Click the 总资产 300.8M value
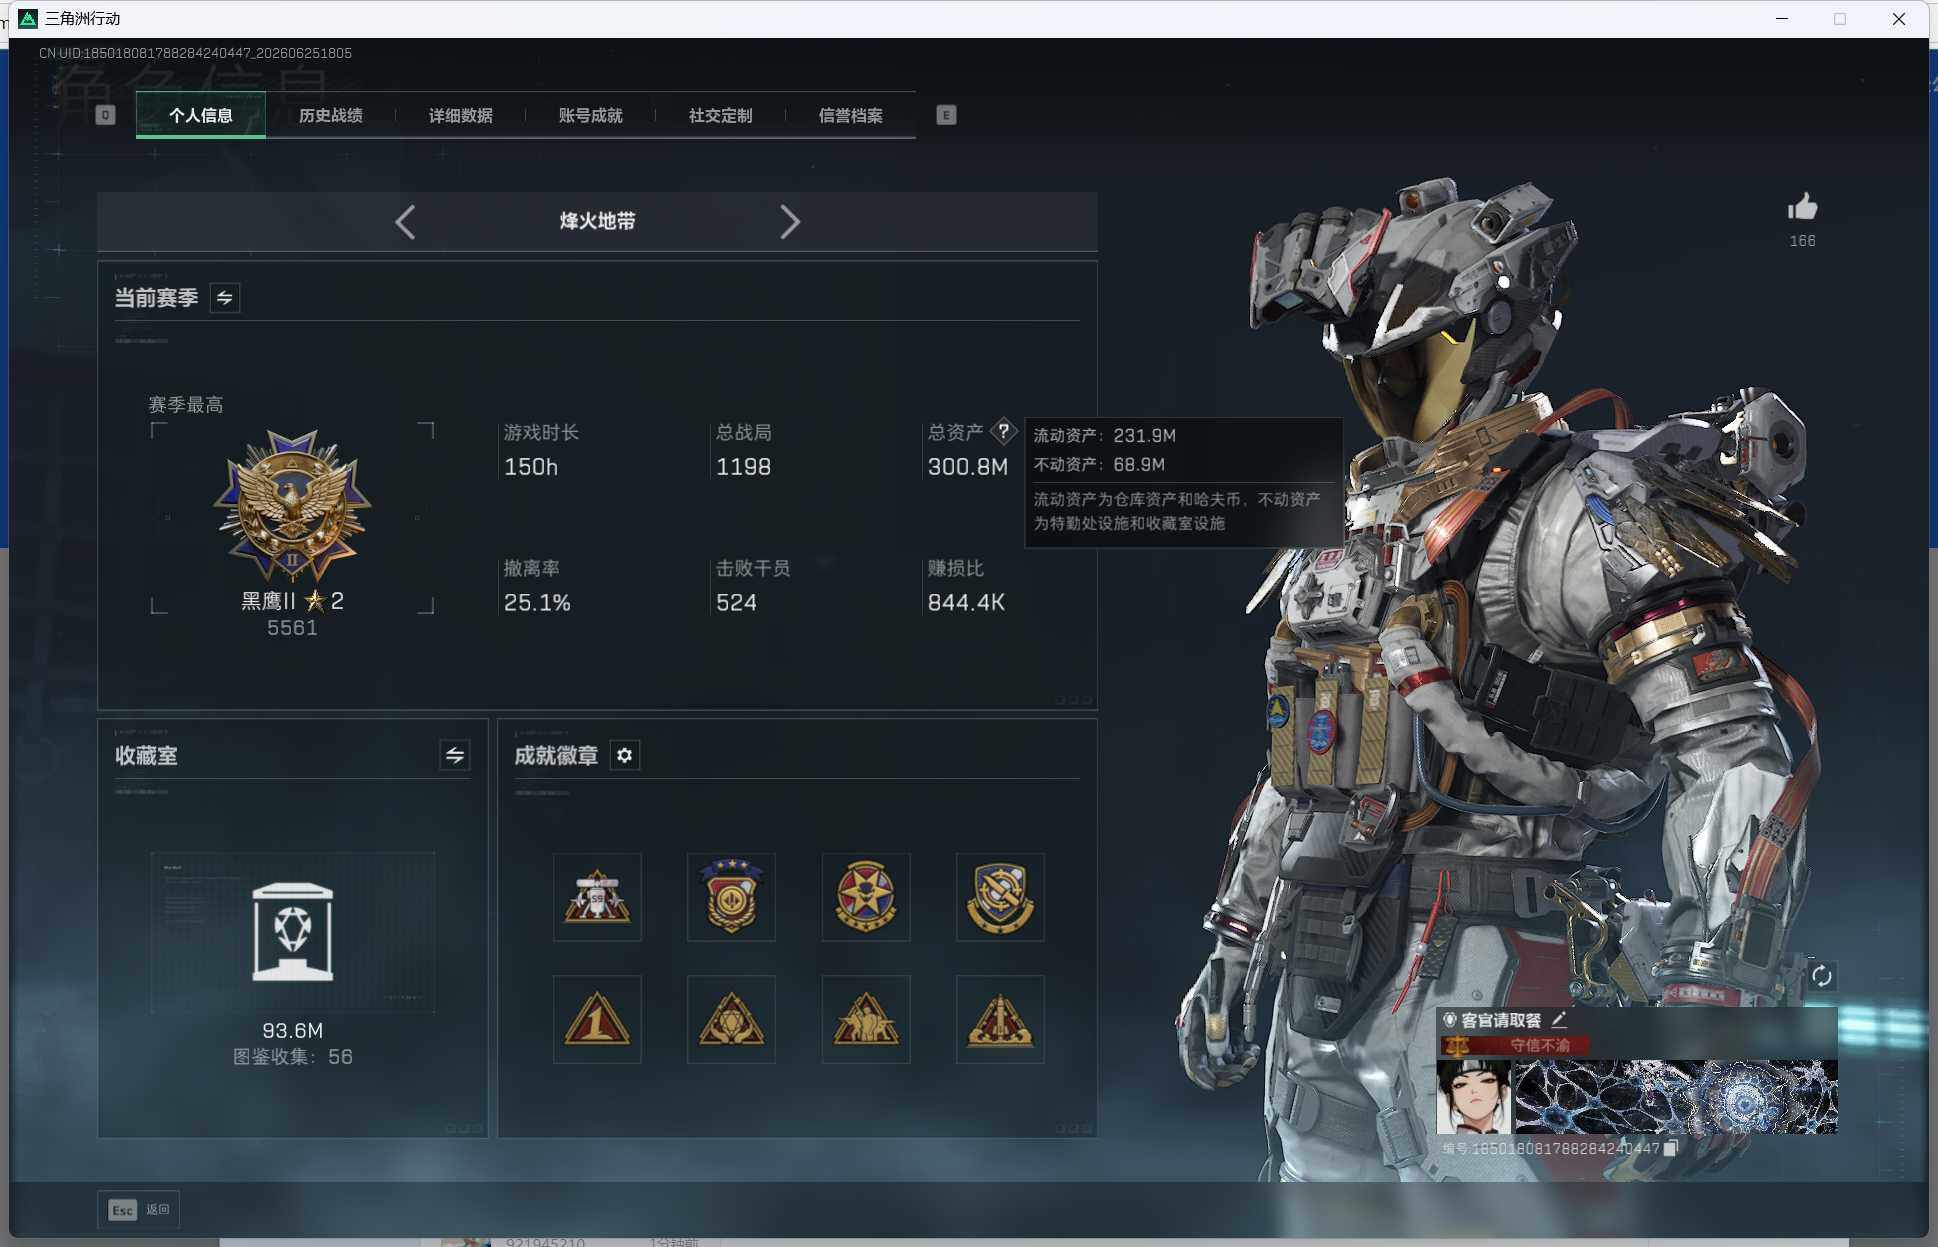The image size is (1938, 1247). (968, 467)
